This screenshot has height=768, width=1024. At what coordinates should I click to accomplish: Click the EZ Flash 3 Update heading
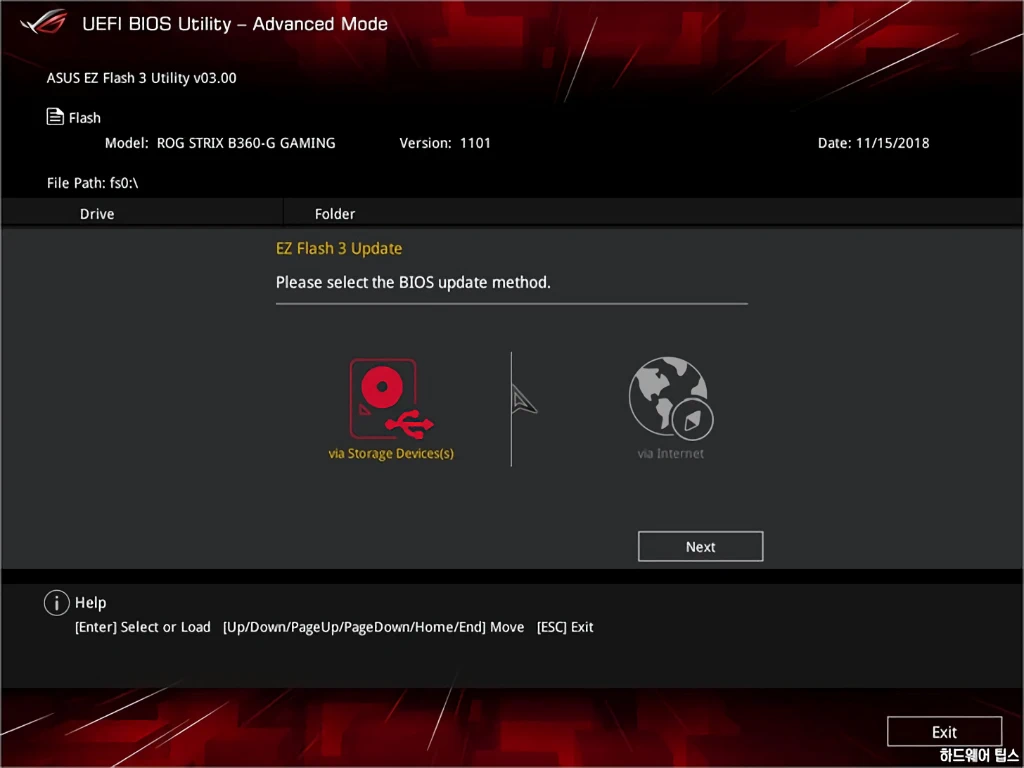click(339, 249)
